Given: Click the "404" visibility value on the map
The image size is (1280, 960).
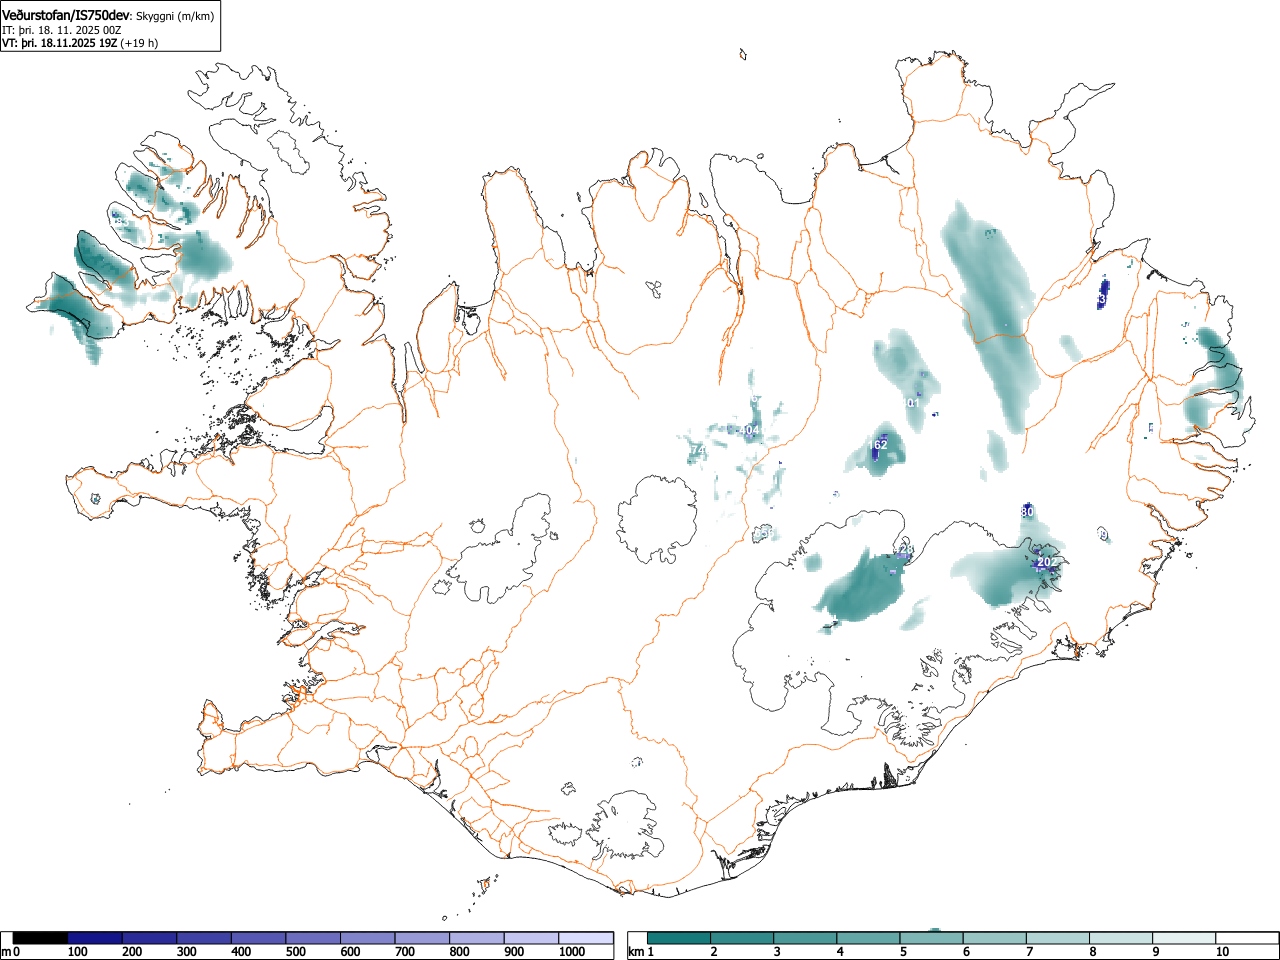Looking at the screenshot, I should tap(749, 431).
